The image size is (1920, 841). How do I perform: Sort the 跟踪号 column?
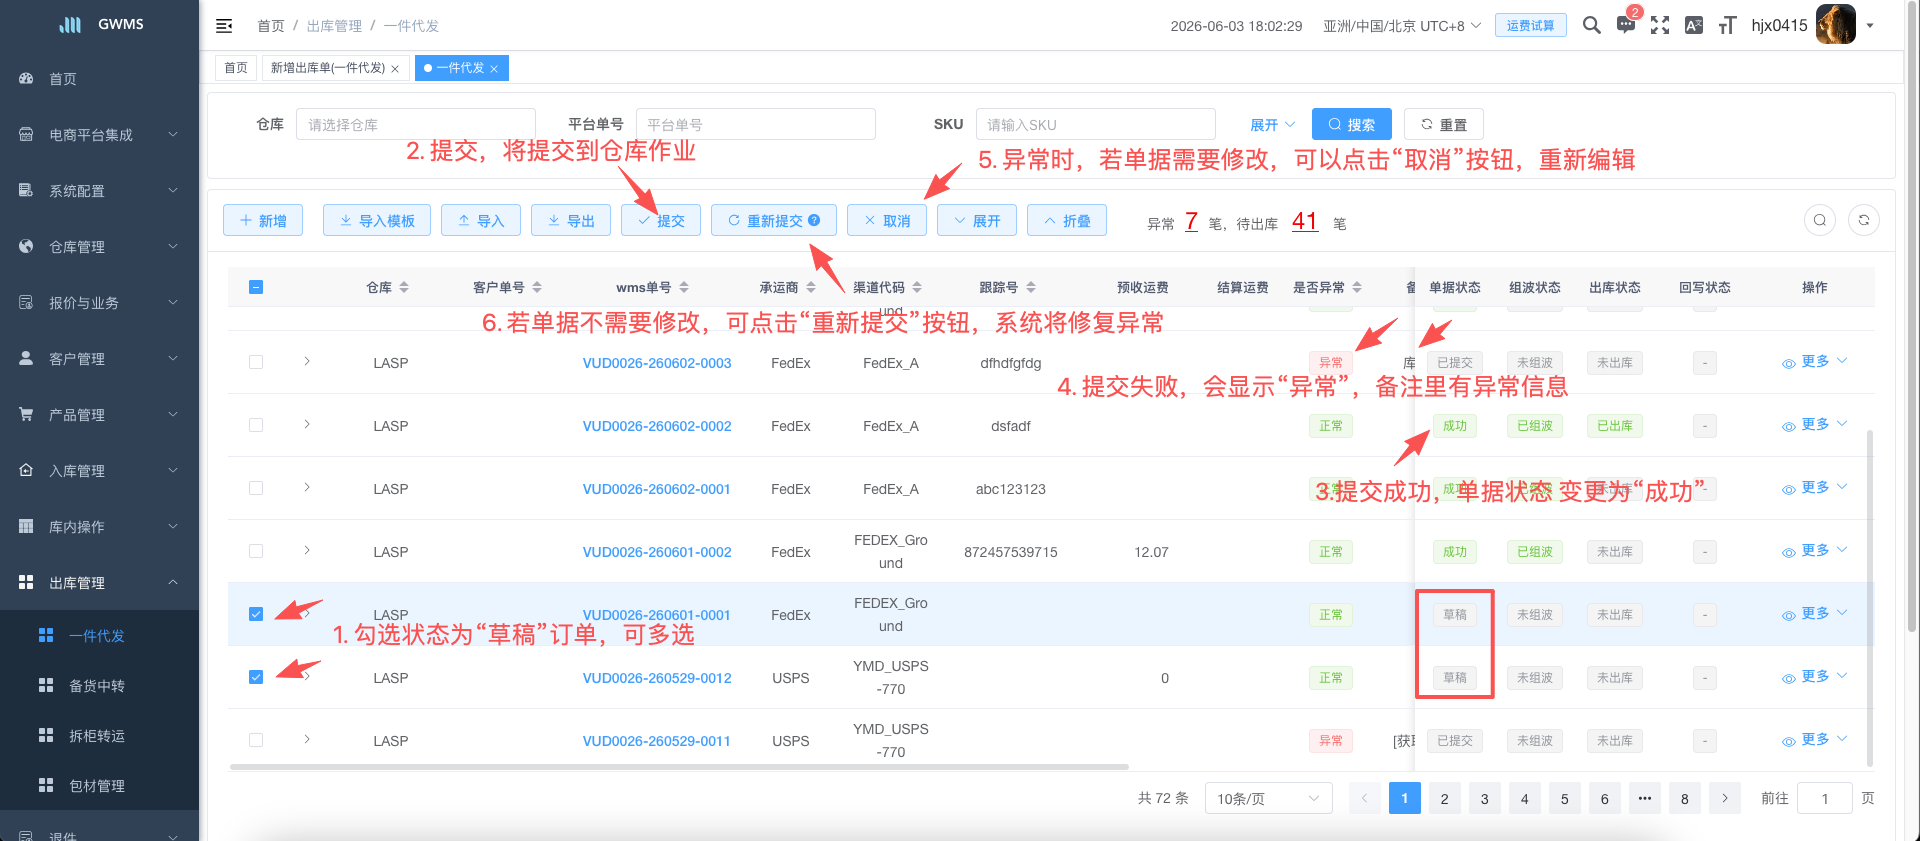tap(1031, 287)
